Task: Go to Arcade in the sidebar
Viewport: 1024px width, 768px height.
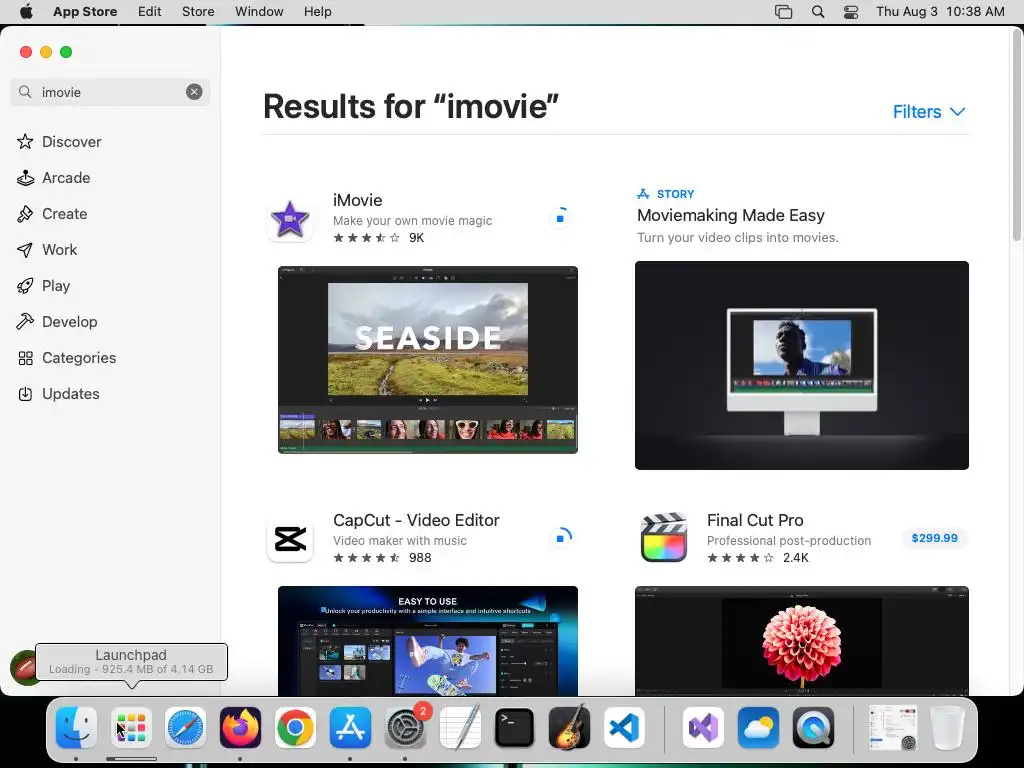Action: (x=54, y=178)
